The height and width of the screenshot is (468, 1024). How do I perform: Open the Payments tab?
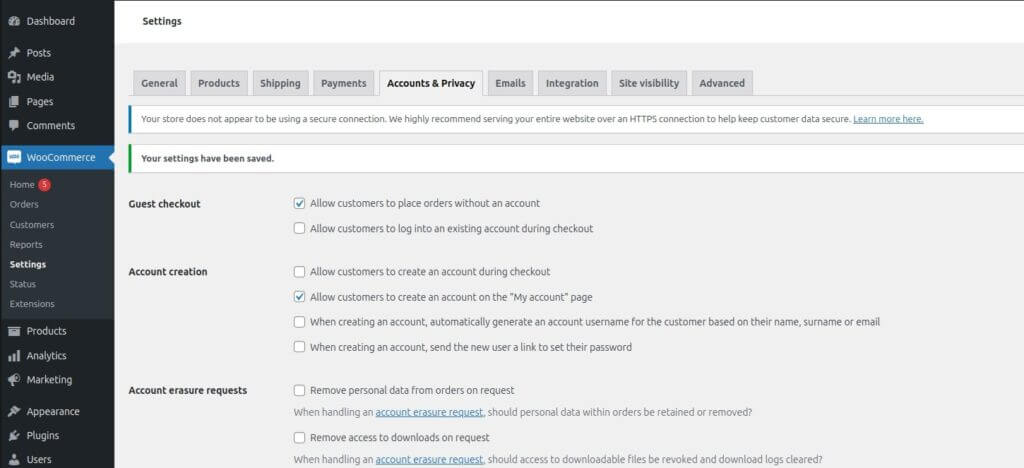click(x=344, y=83)
